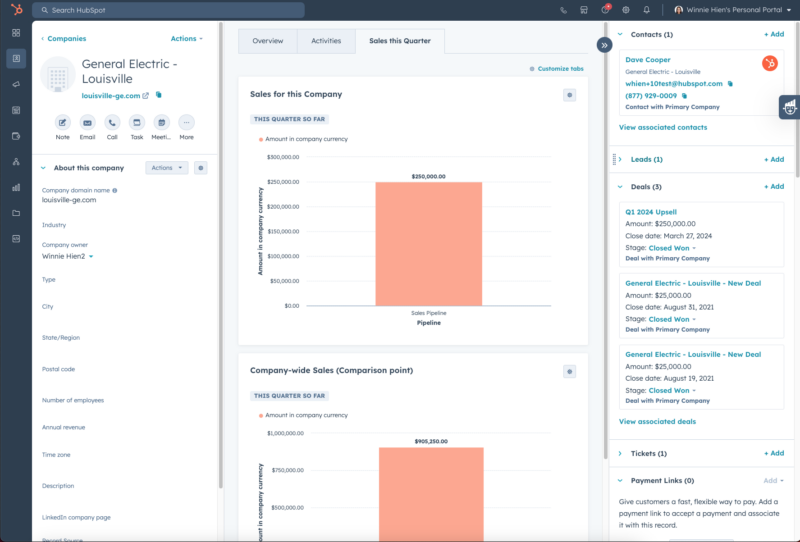Go back to Companies list
Image resolution: width=800 pixels, height=542 pixels.
coord(63,38)
